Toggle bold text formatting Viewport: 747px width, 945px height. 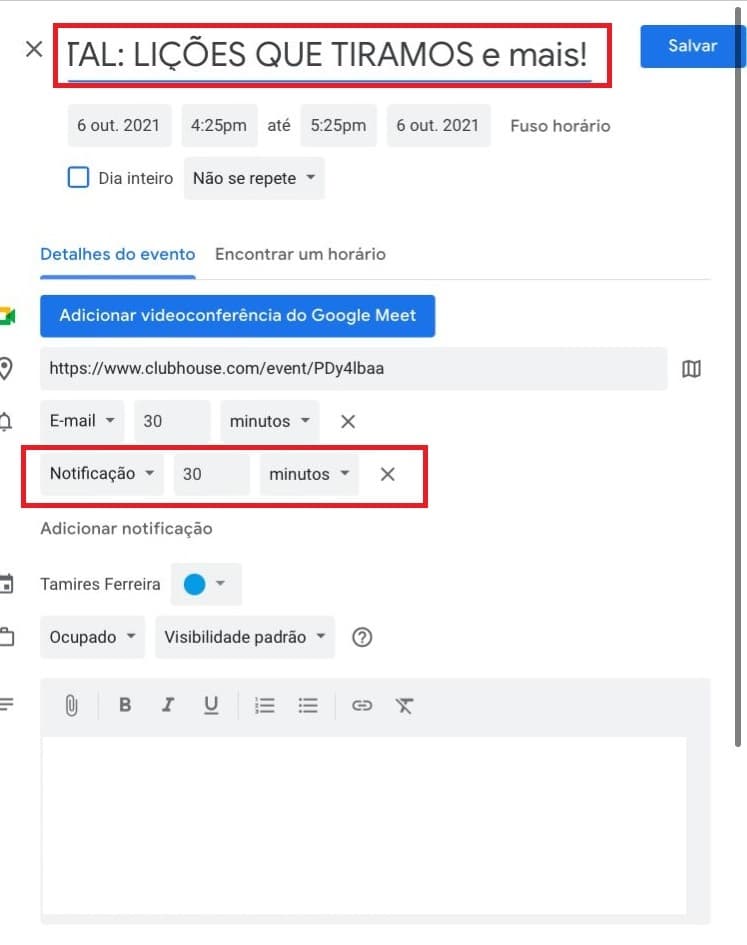pyautogui.click(x=125, y=705)
